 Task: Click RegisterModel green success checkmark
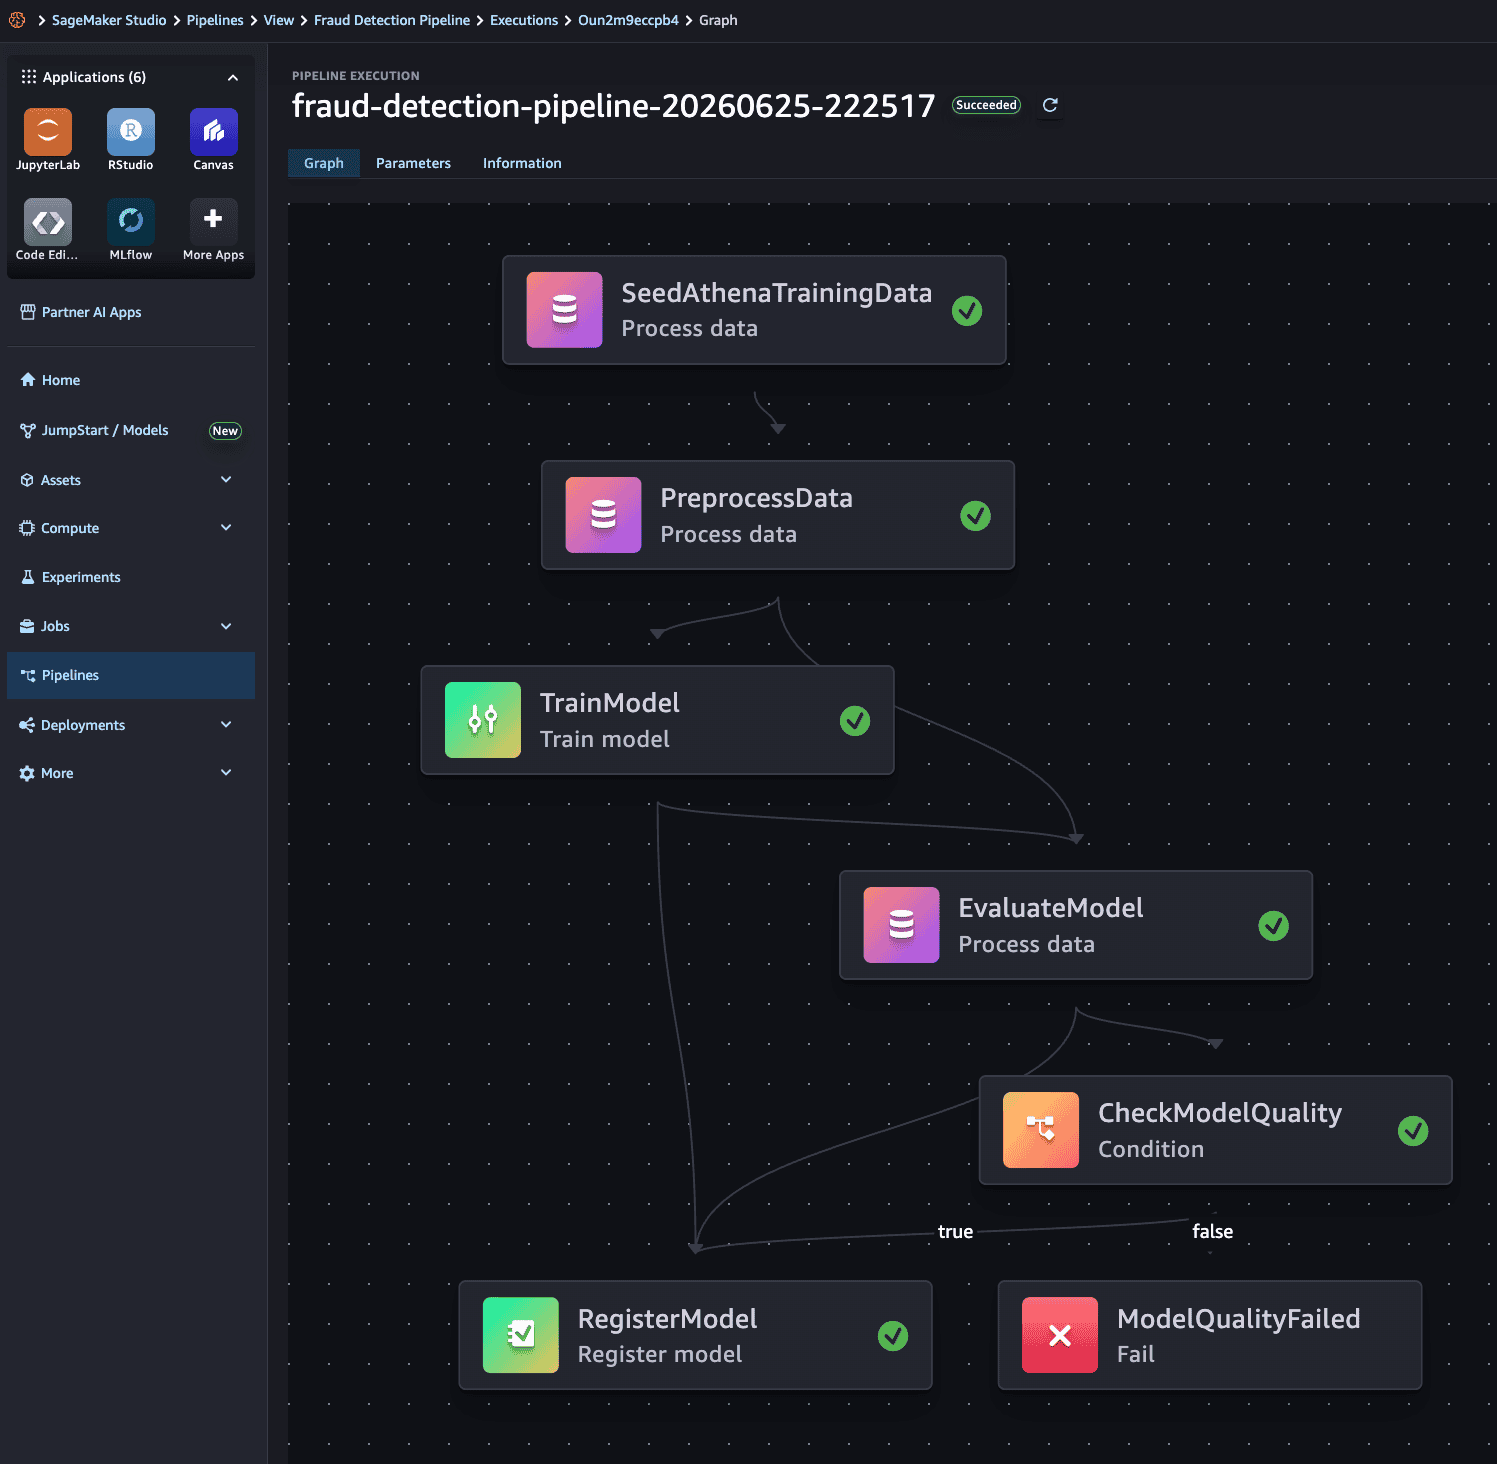pyautogui.click(x=893, y=1336)
